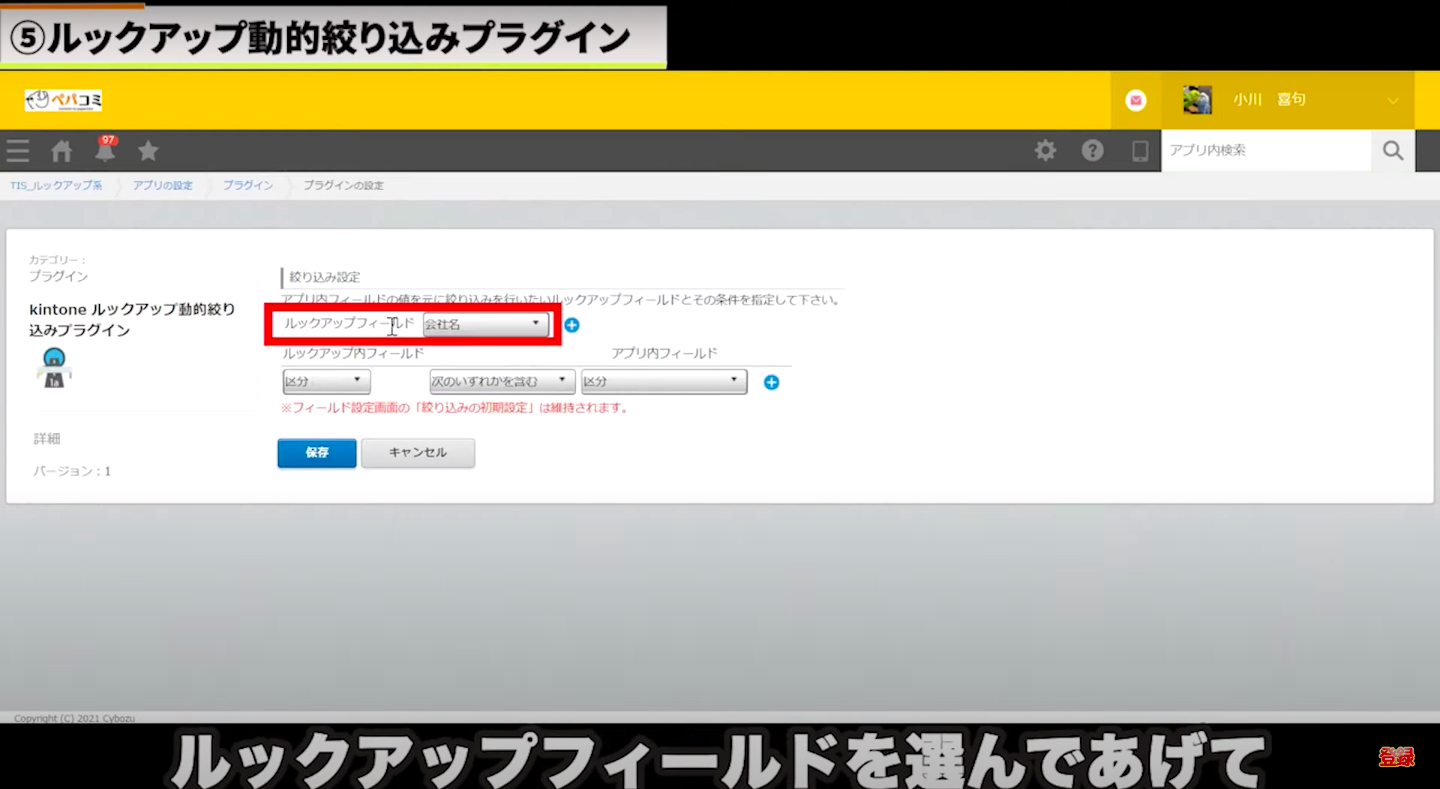Click the help question mark icon
This screenshot has height=789, width=1440.
(x=1092, y=151)
